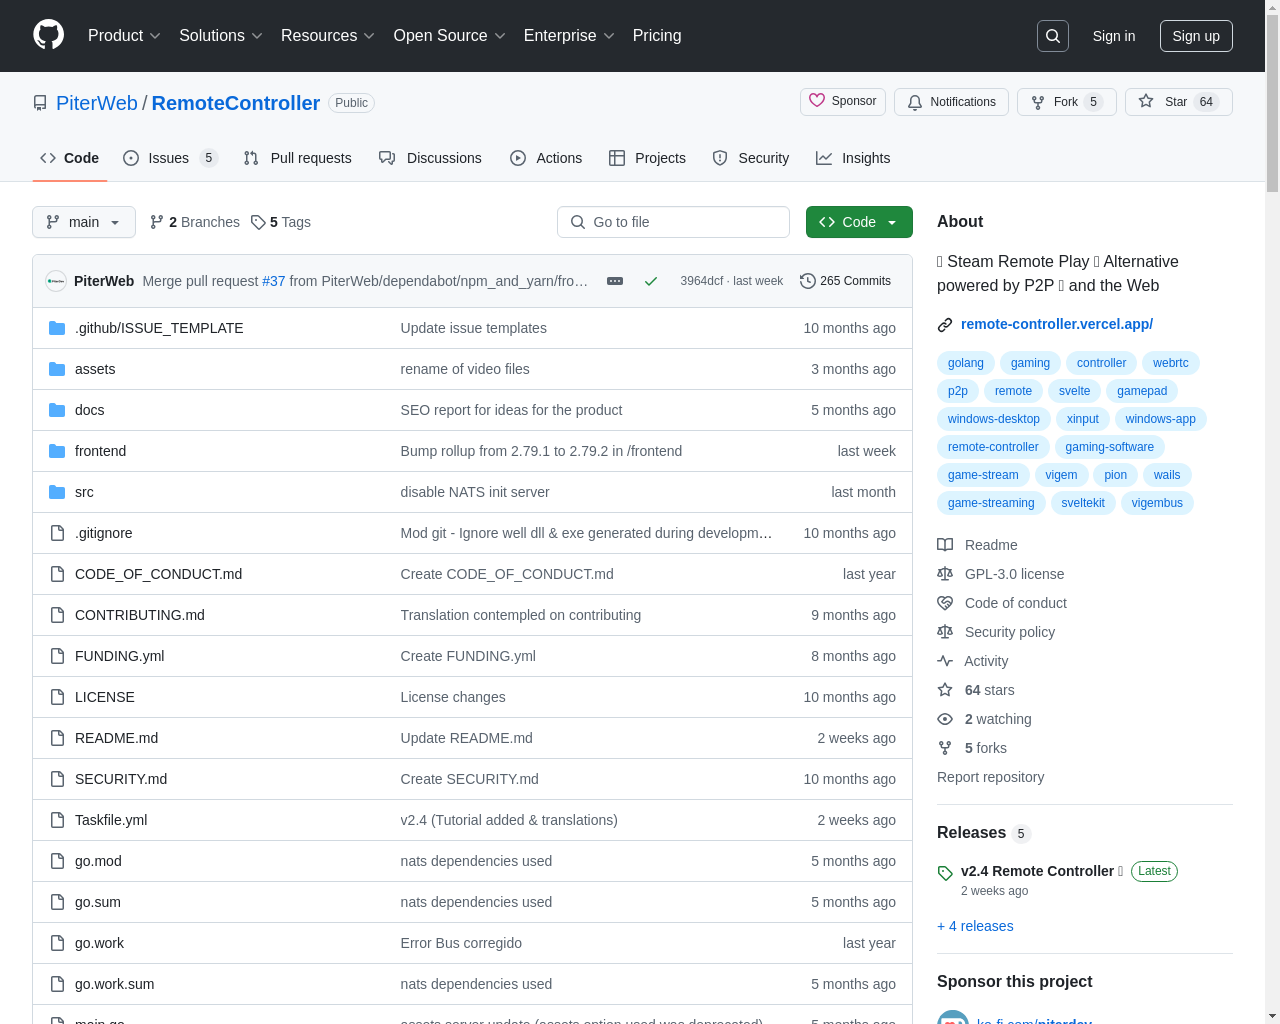
Task: Expand the Enterprise menu
Action: pos(568,36)
